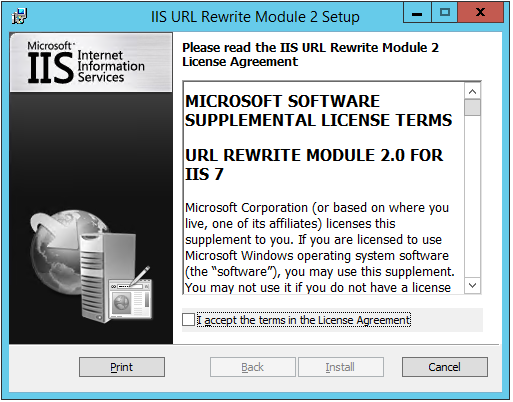Image resolution: width=513 pixels, height=402 pixels.
Task: Click the 'URL REWRITE MODULE 2.0 FOR IIS 7' heading
Action: [x=314, y=165]
